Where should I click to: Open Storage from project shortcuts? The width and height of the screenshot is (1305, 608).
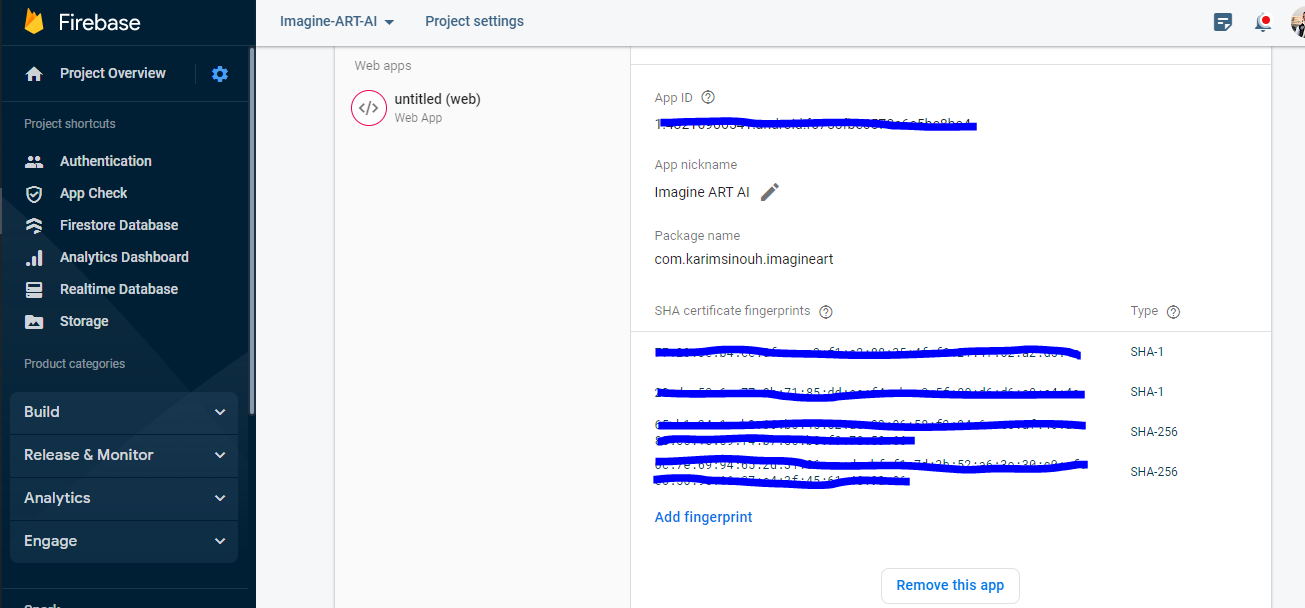point(84,321)
